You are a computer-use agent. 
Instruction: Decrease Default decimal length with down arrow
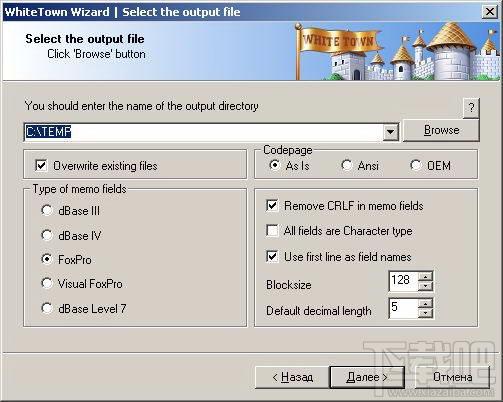pos(425,313)
